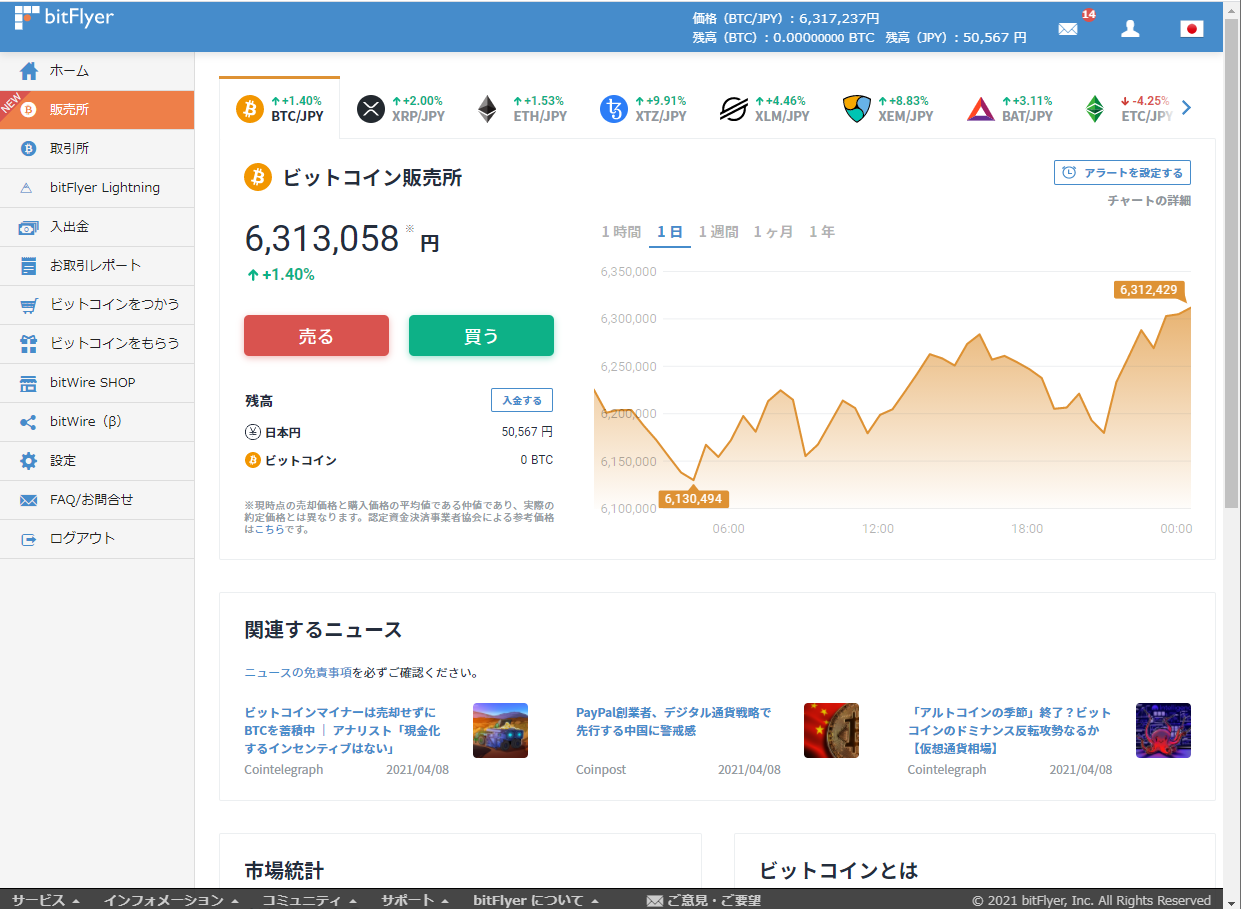Click the BAT triangle coin icon

pyautogui.click(x=981, y=109)
